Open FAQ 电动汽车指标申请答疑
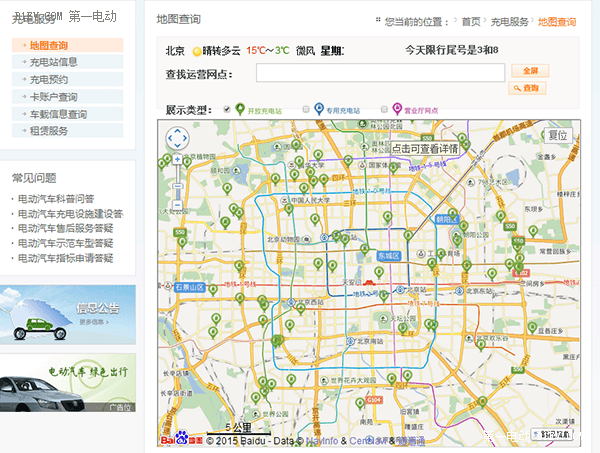The width and height of the screenshot is (600, 453). [65, 258]
